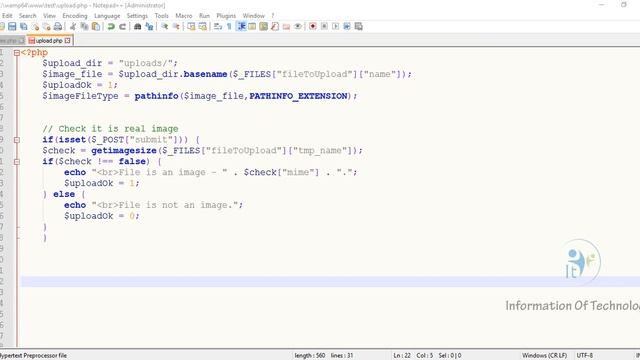Click the Paste clipboard icon

pos(96,27)
